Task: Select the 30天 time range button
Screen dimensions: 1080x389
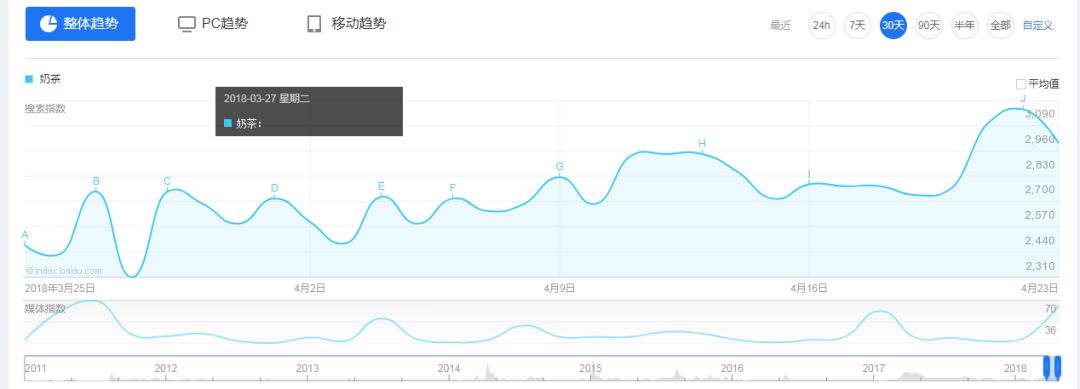Action: (x=893, y=25)
